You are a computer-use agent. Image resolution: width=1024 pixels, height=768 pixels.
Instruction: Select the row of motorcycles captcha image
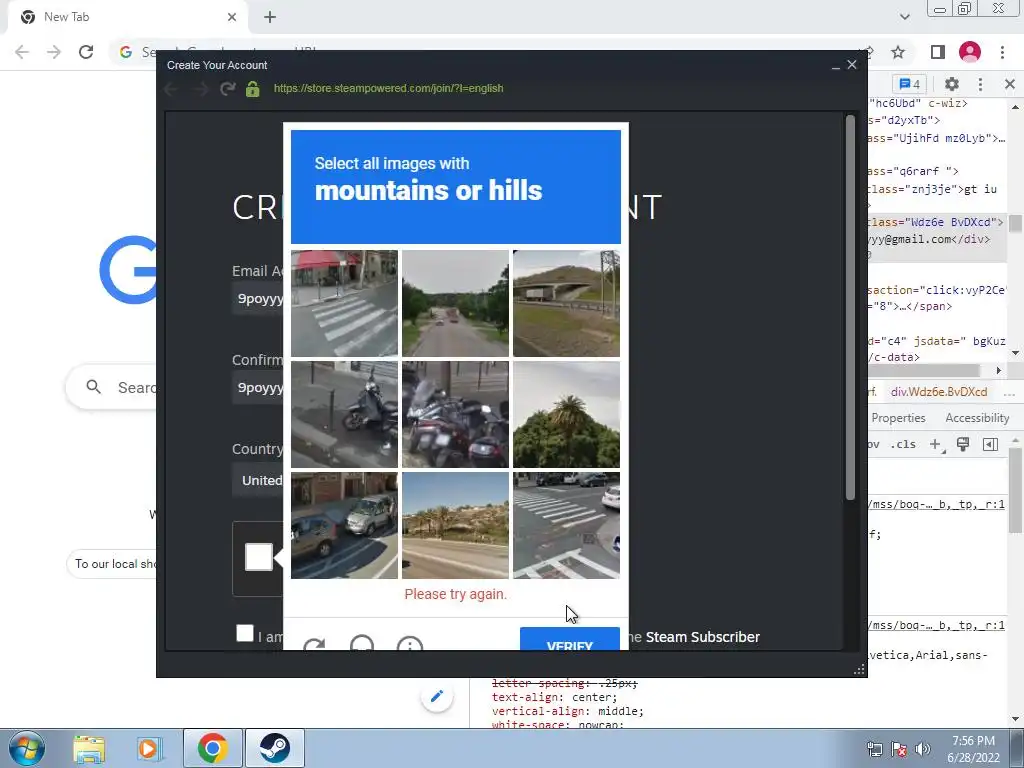click(x=455, y=415)
